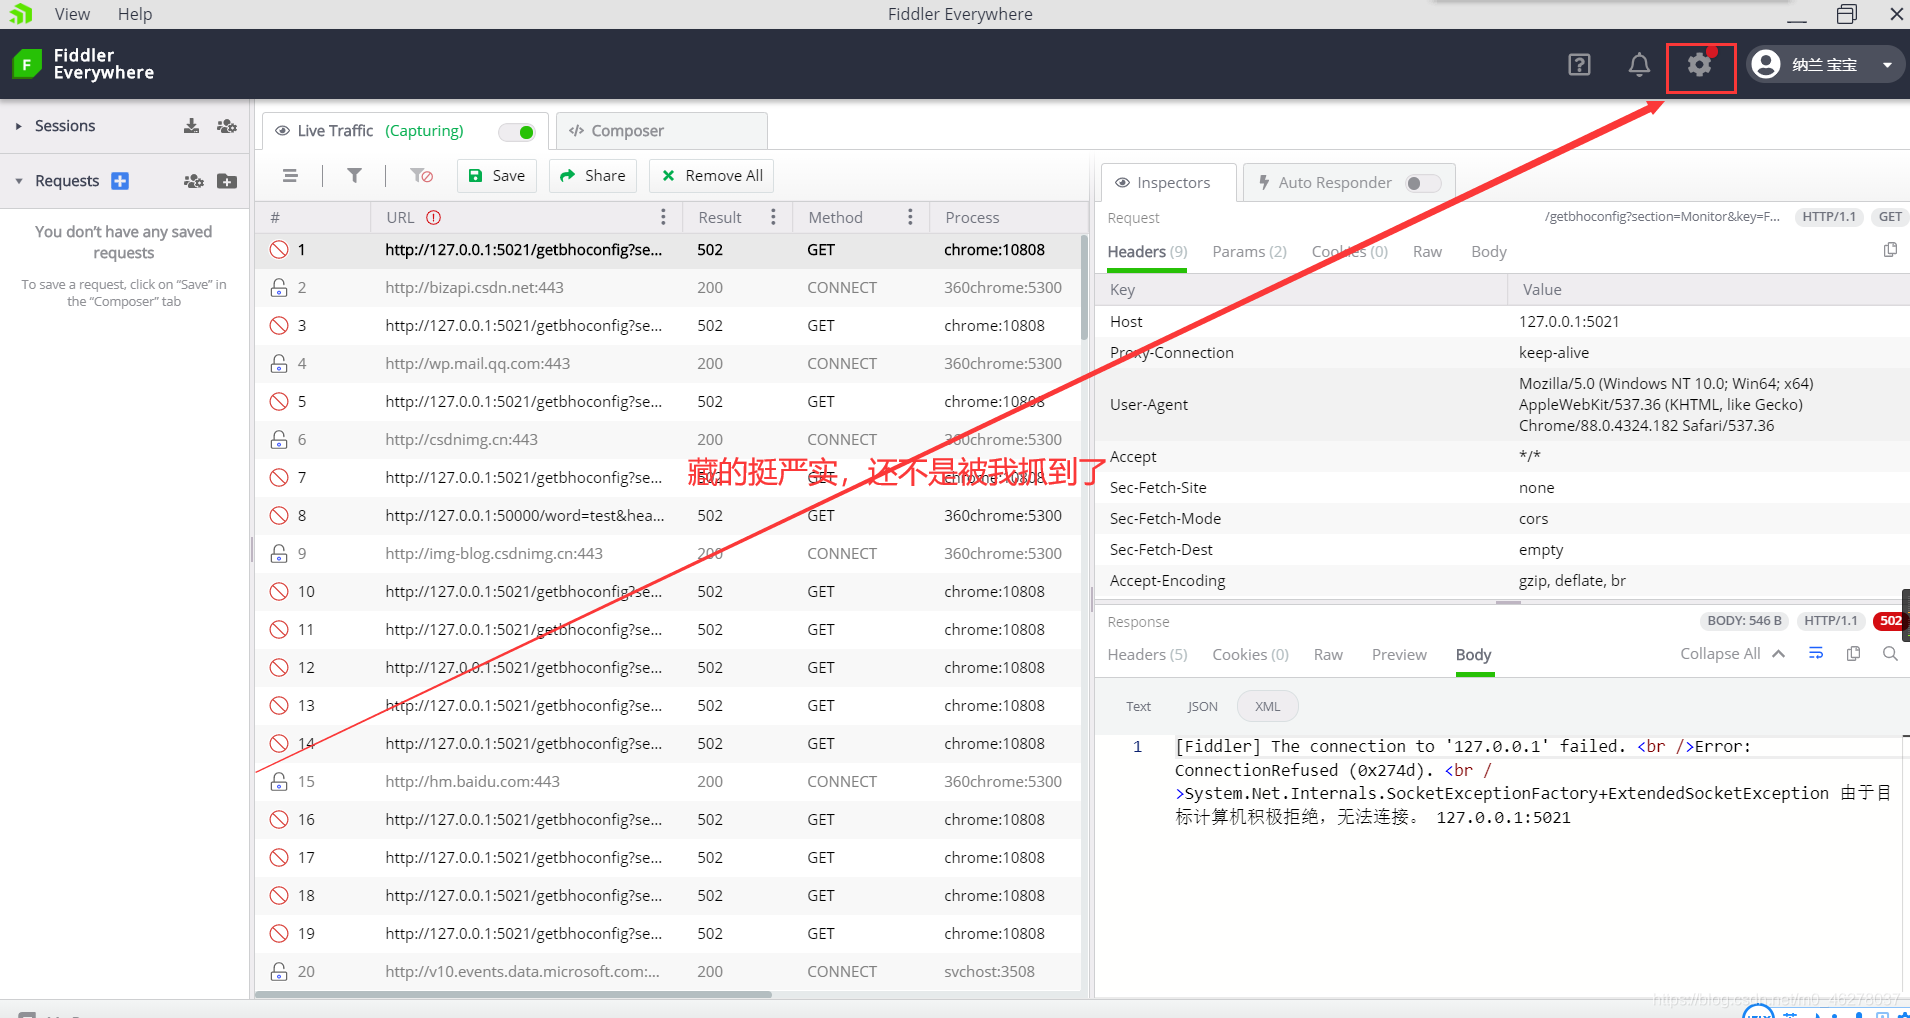Open the hamburger menu in traffic toolbar
The width and height of the screenshot is (1910, 1018).
tap(290, 176)
